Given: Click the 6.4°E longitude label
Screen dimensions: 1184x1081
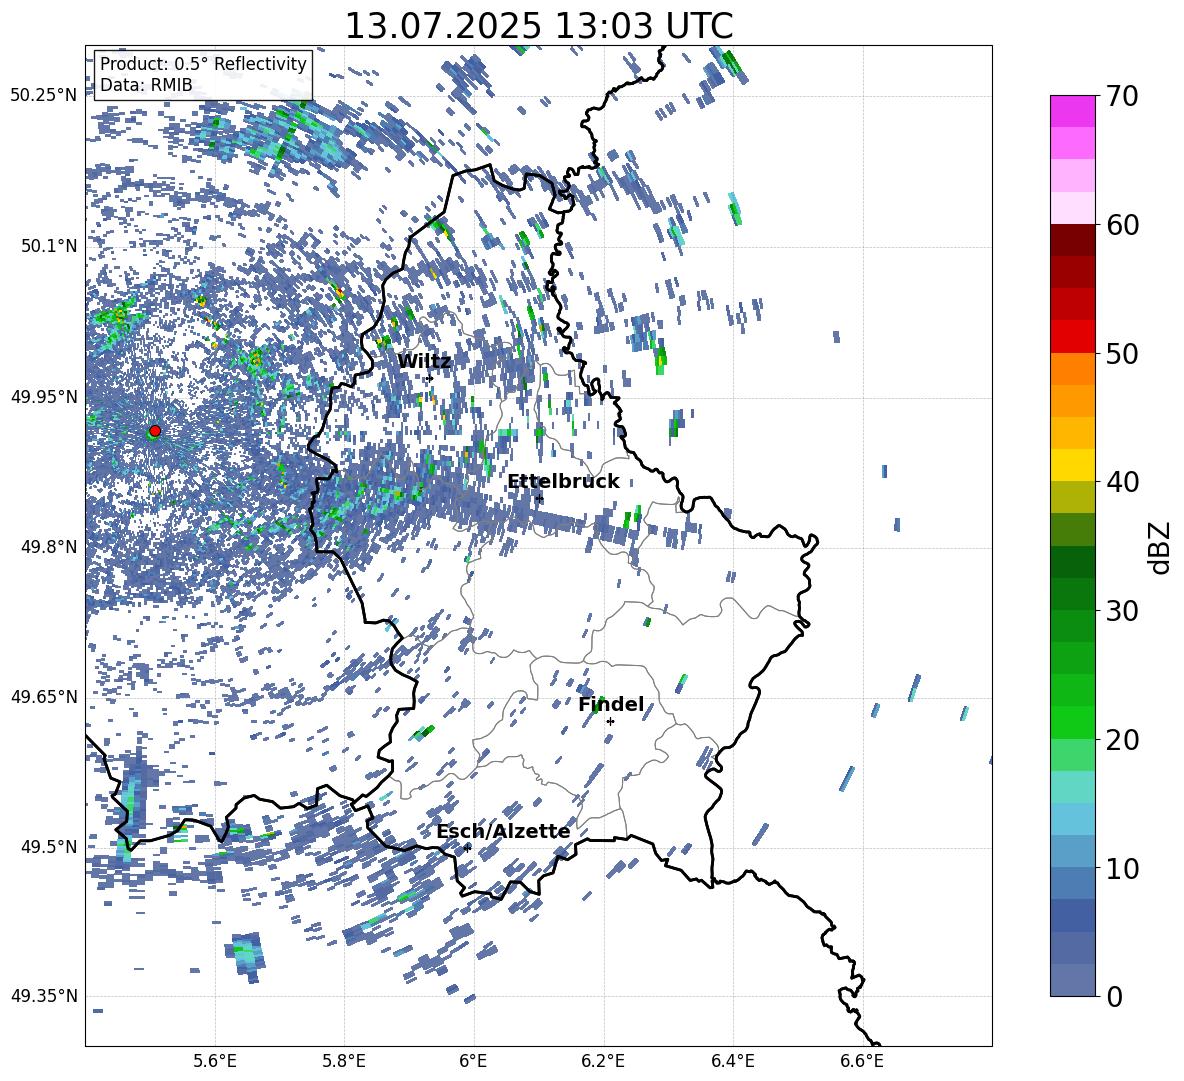Looking at the screenshot, I should [x=732, y=1061].
